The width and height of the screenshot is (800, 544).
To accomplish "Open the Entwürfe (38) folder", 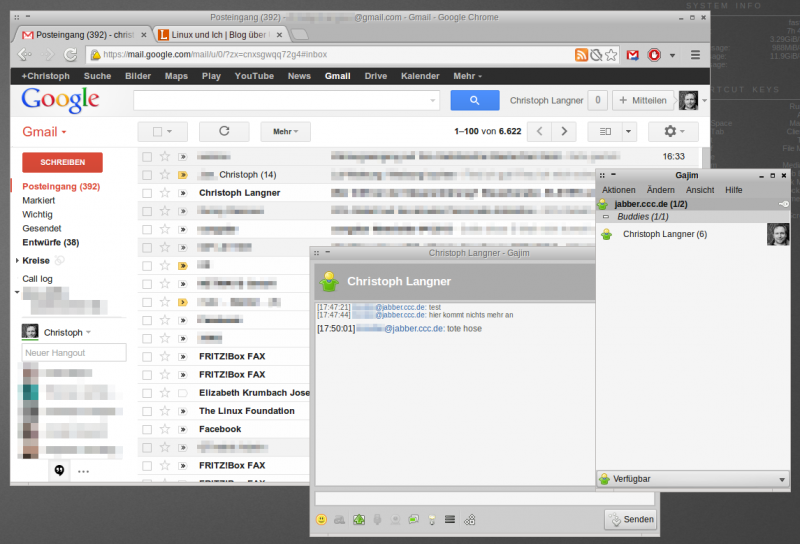I will click(51, 242).
